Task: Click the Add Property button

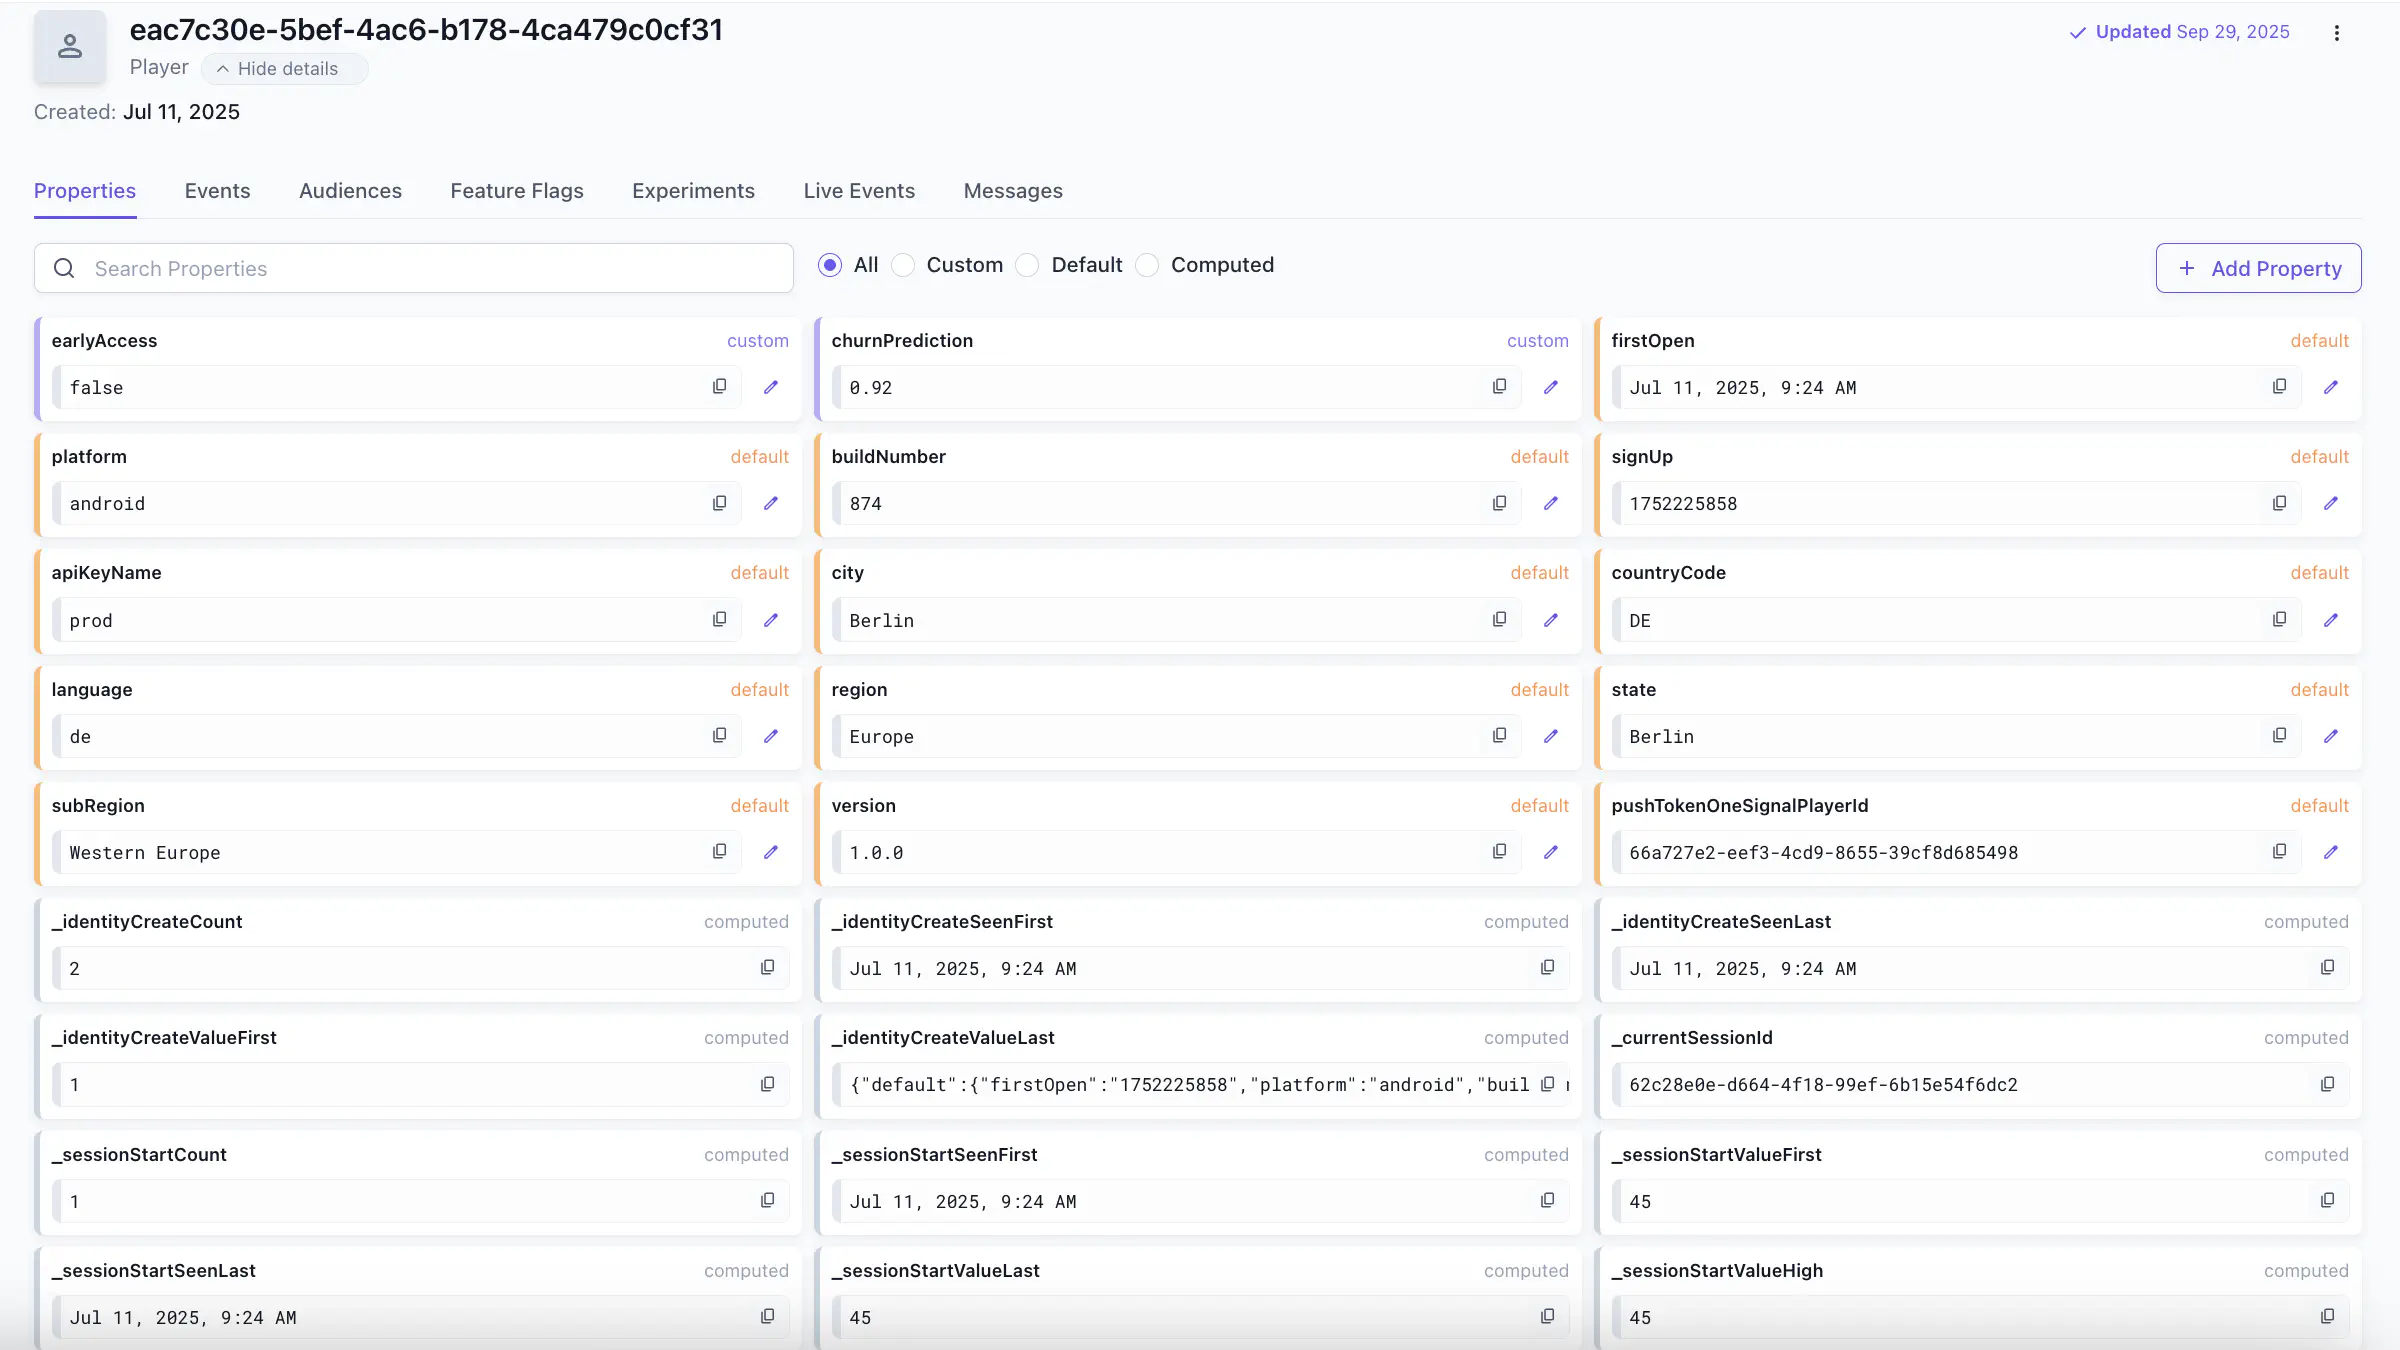Action: (2257, 268)
